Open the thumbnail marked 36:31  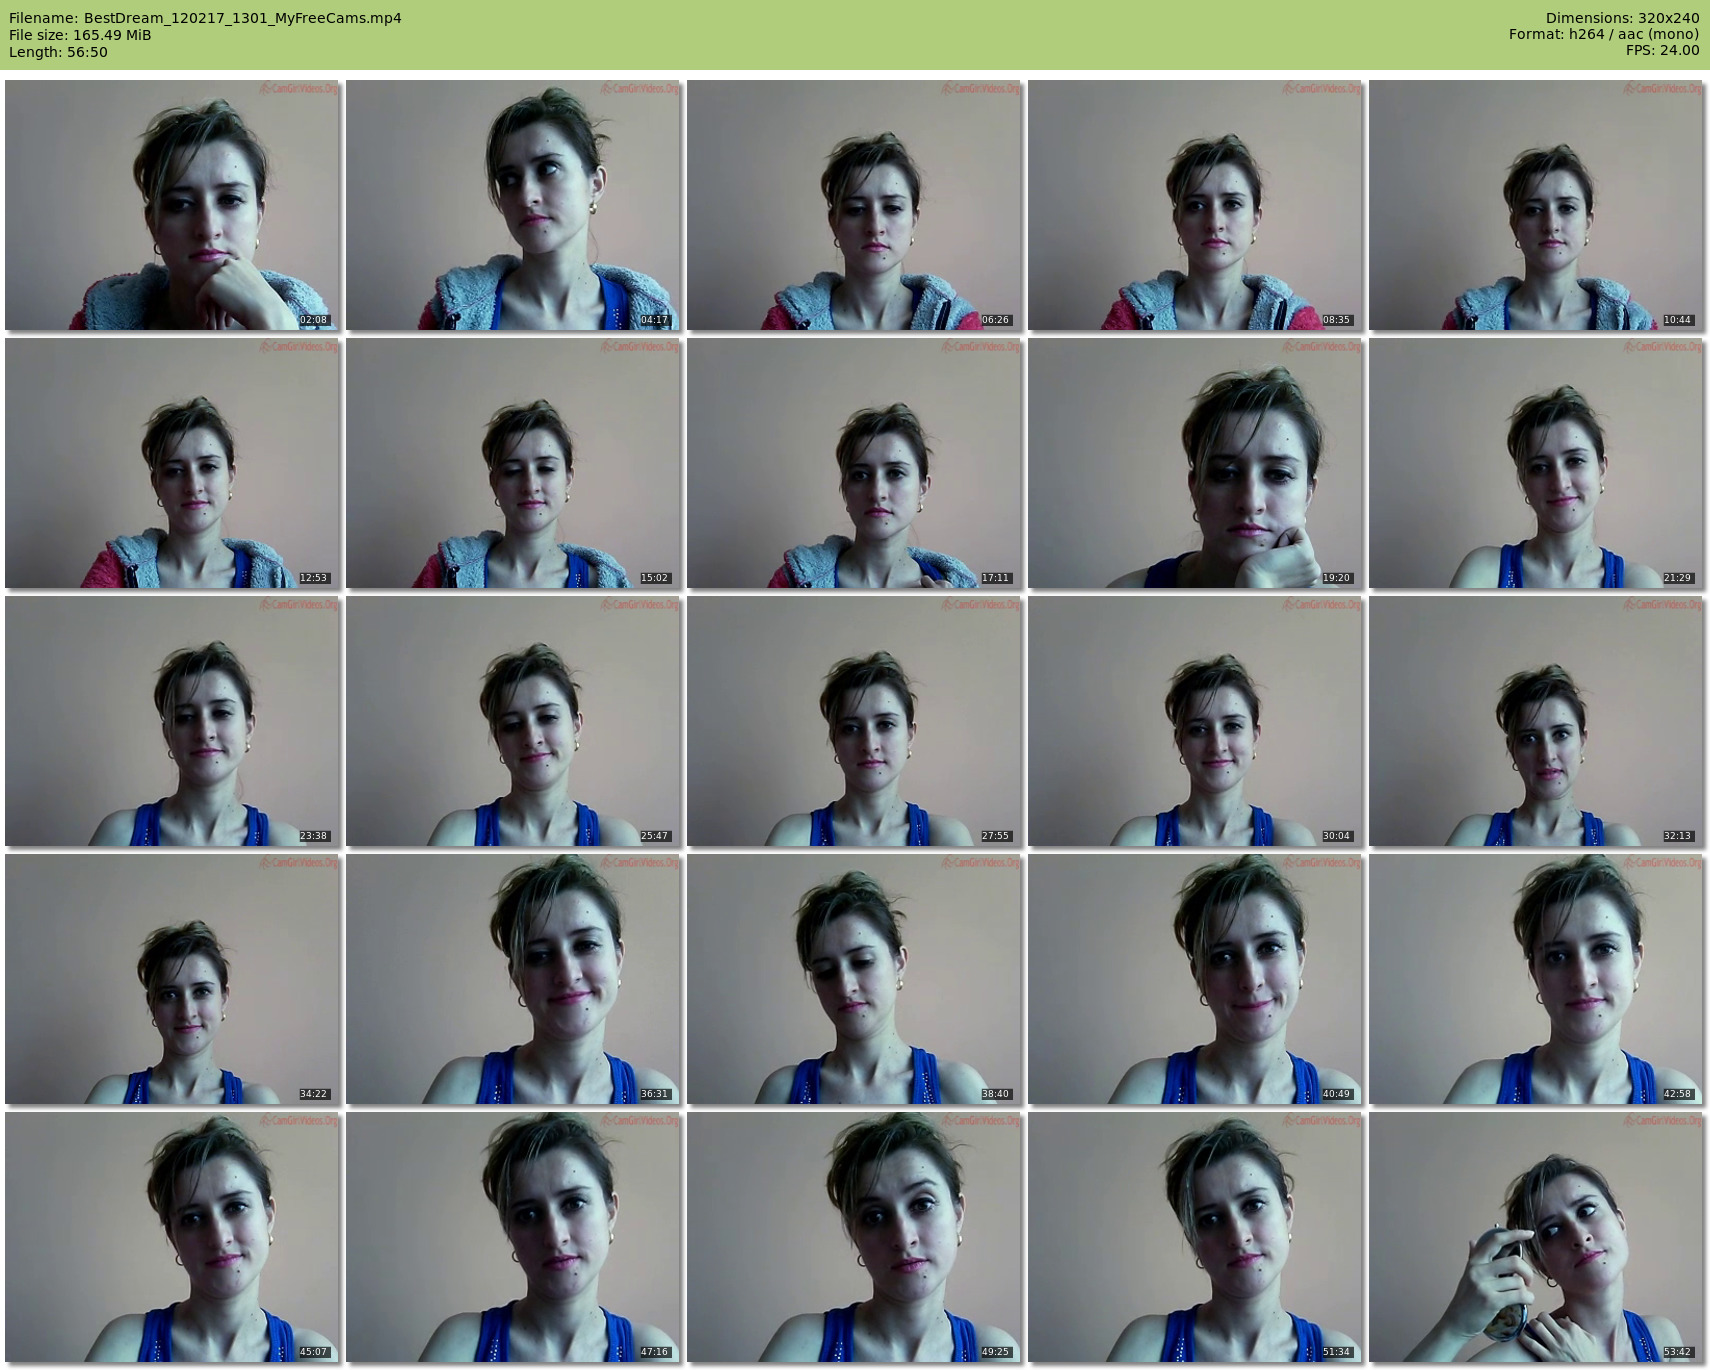(x=513, y=979)
